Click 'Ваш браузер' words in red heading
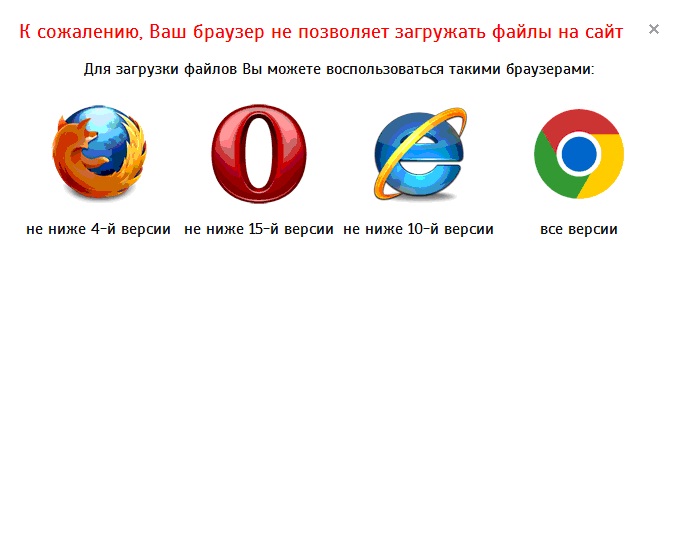 pos(206,32)
